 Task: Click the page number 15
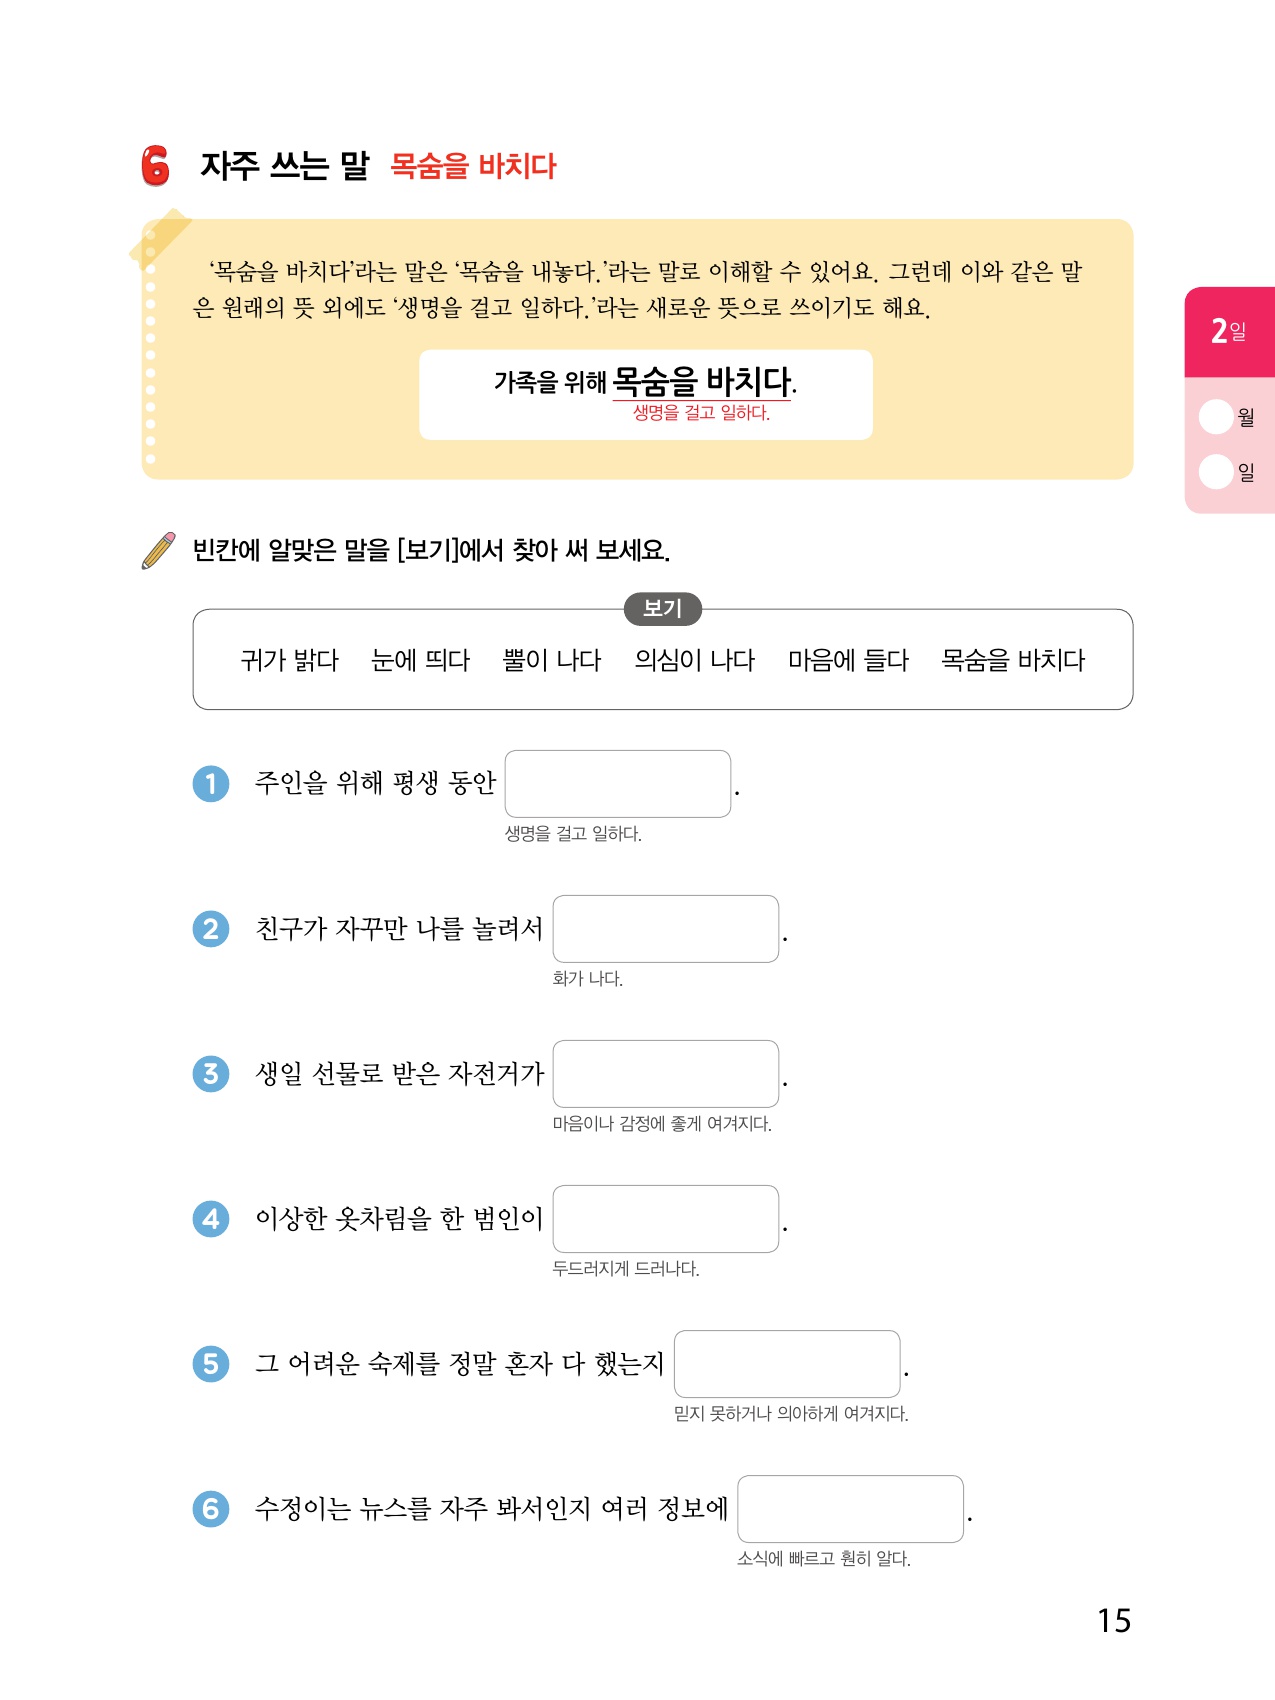tap(1114, 1621)
